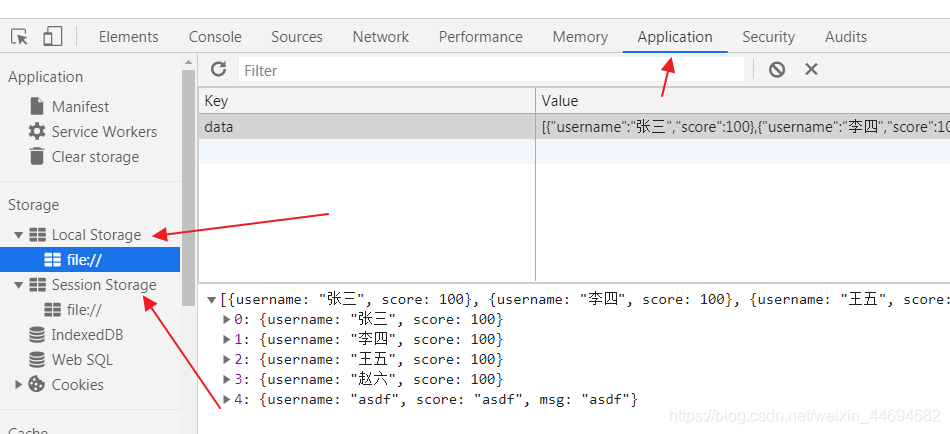Collapse the Local Storage arrow
The height and width of the screenshot is (434, 950).
[18, 235]
